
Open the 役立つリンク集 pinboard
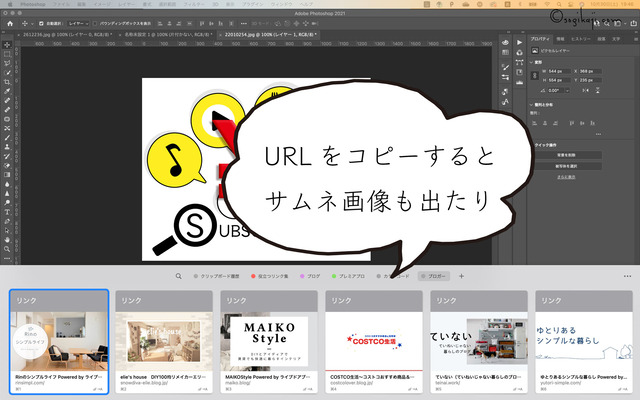[269, 276]
